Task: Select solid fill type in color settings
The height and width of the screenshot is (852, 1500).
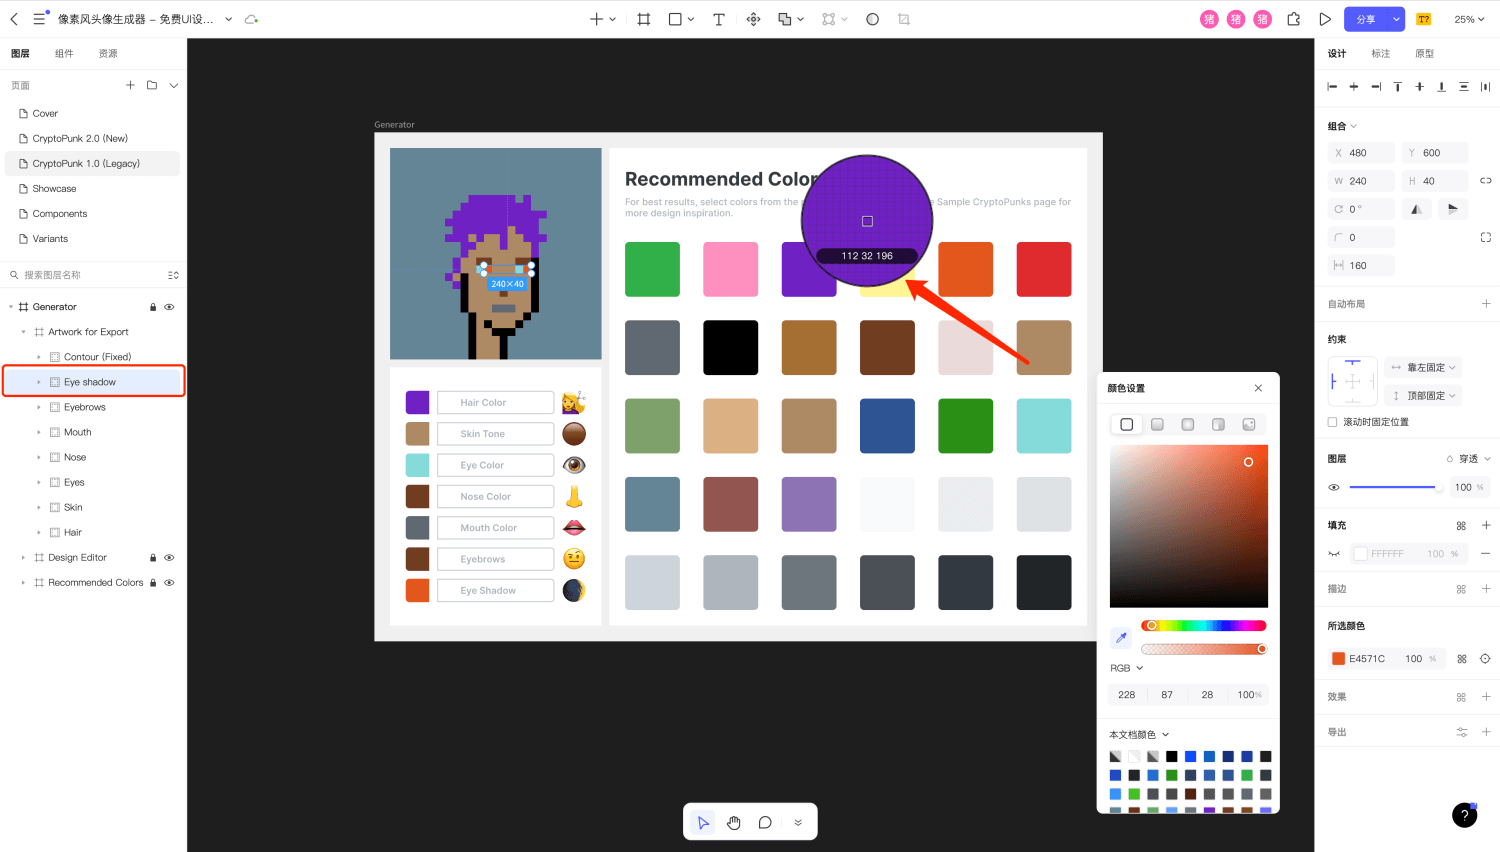Action: [x=1127, y=424]
